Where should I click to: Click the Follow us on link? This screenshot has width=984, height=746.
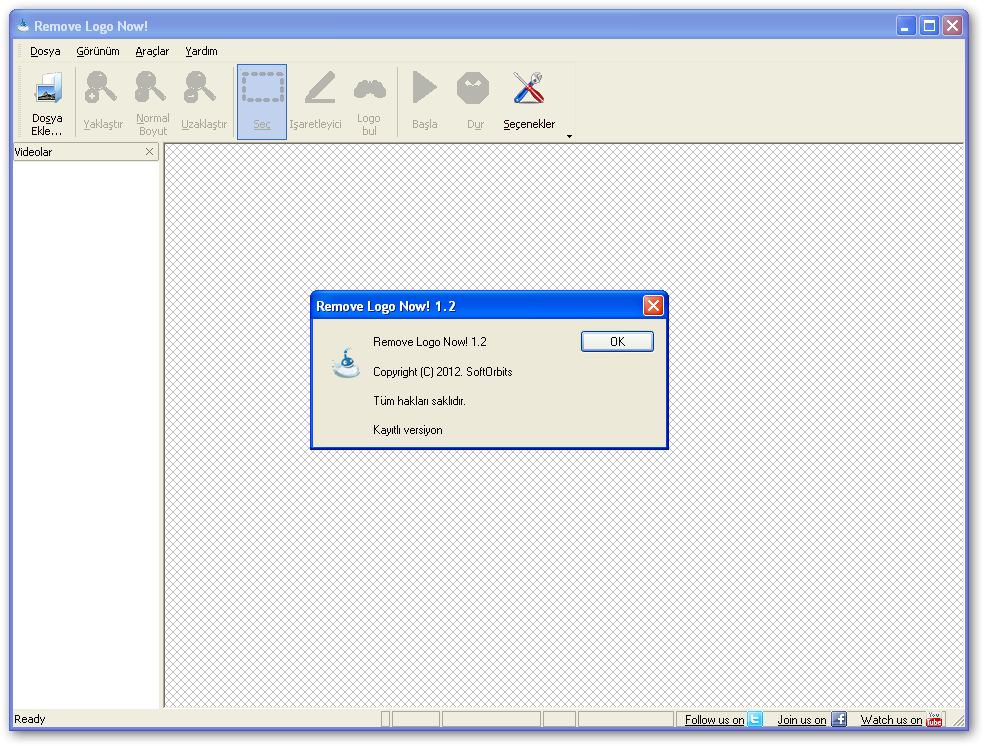(x=713, y=719)
